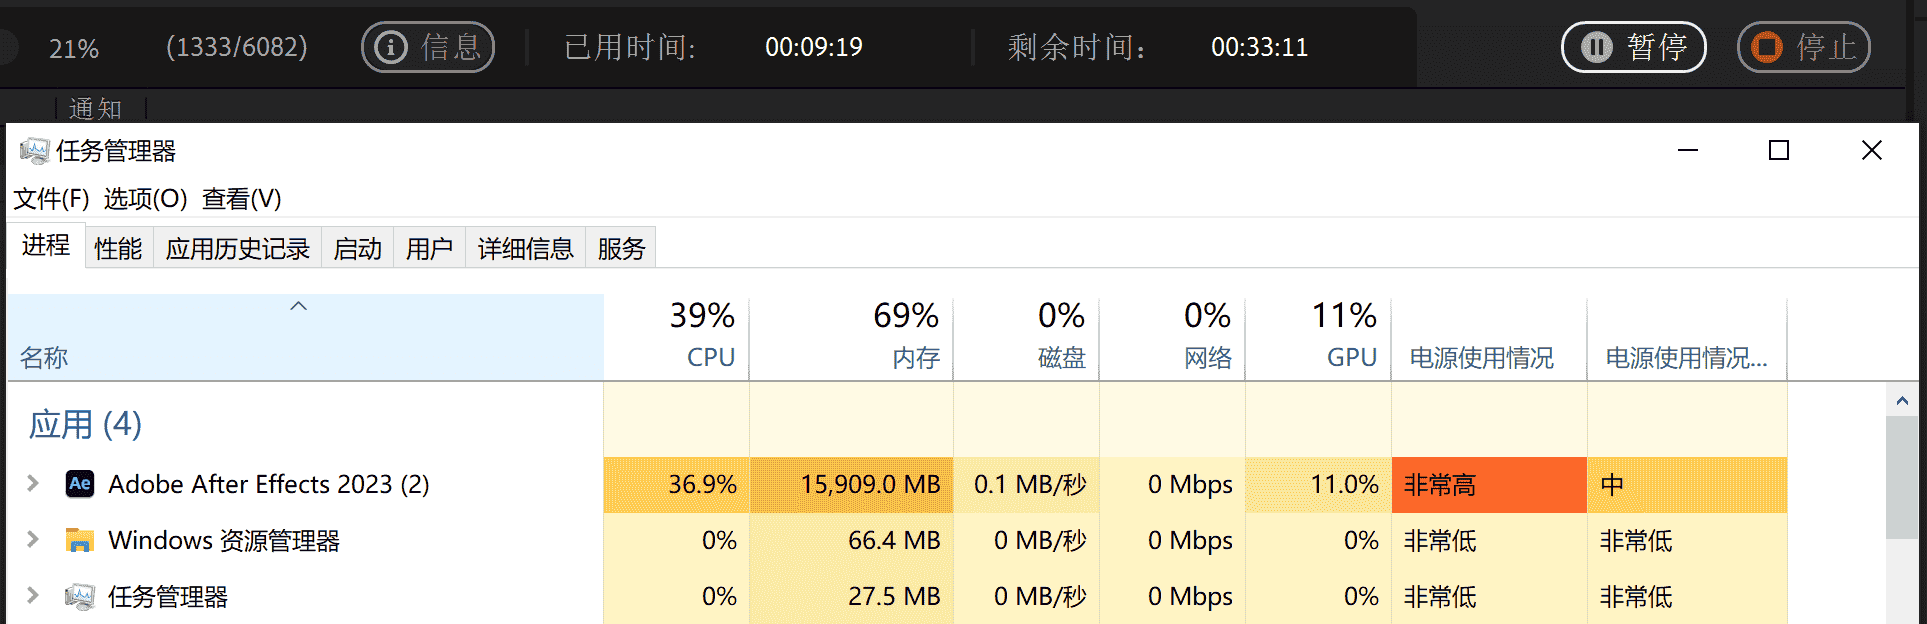Open the 查看(V) menu
This screenshot has width=1927, height=624.
[241, 199]
